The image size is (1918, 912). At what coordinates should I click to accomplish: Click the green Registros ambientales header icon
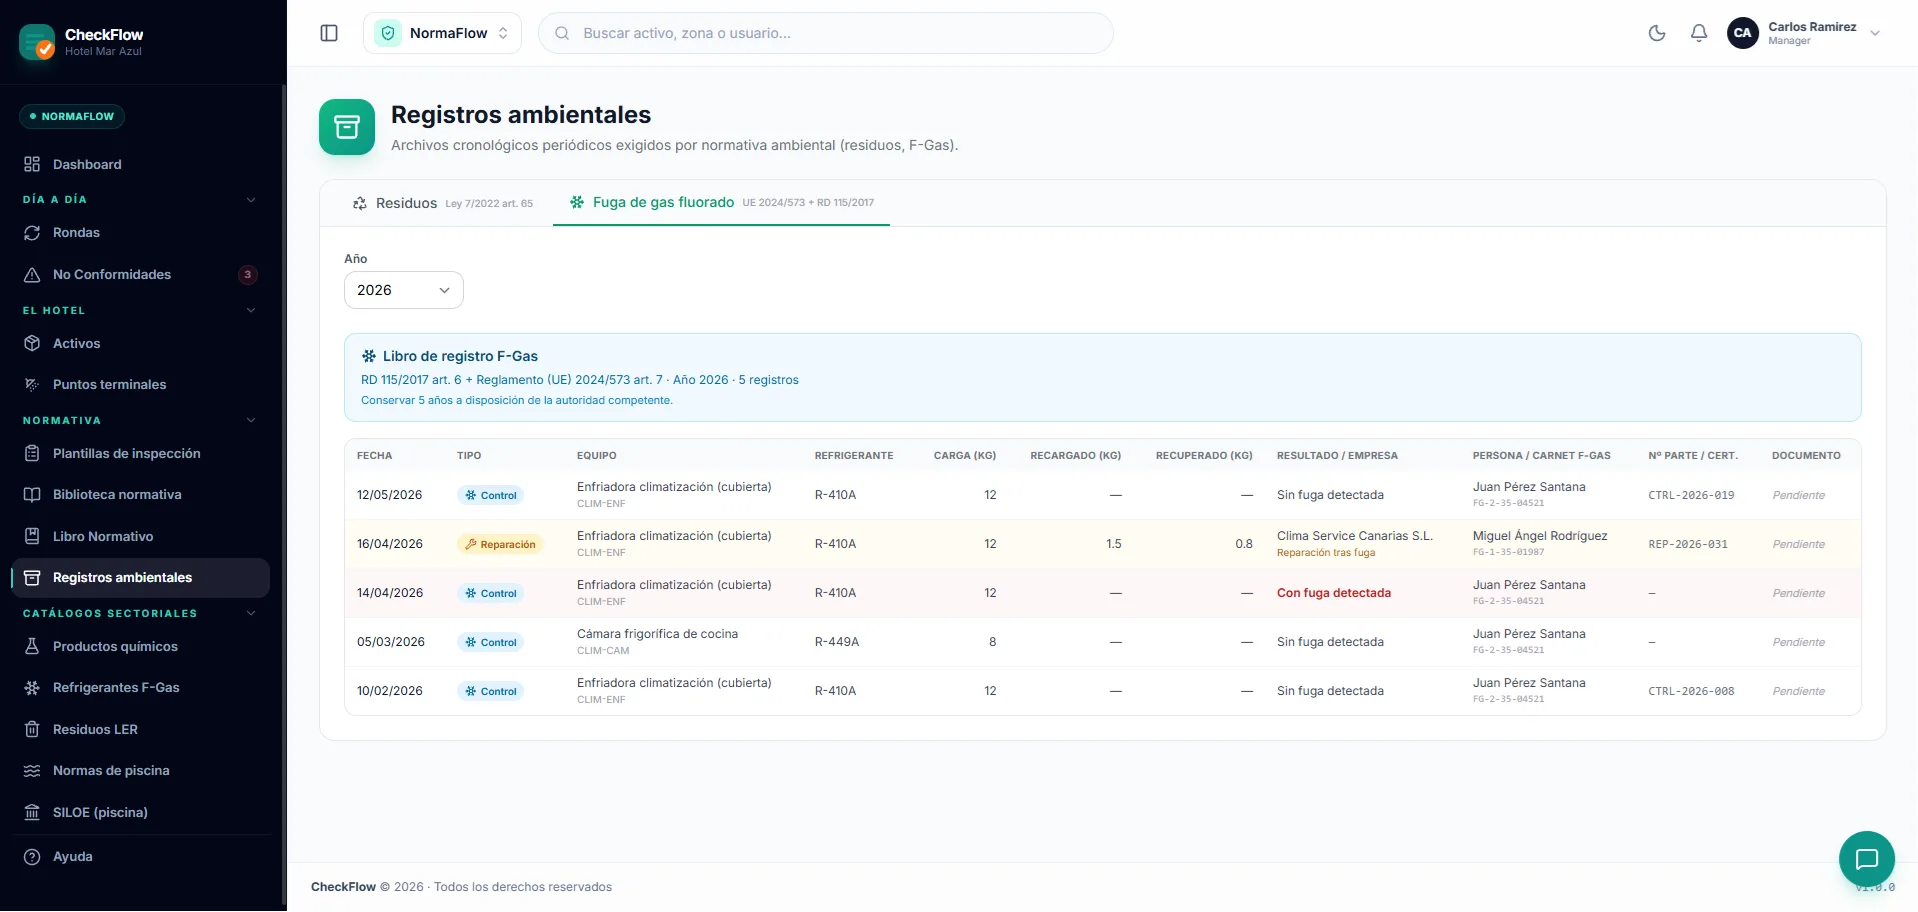point(347,127)
